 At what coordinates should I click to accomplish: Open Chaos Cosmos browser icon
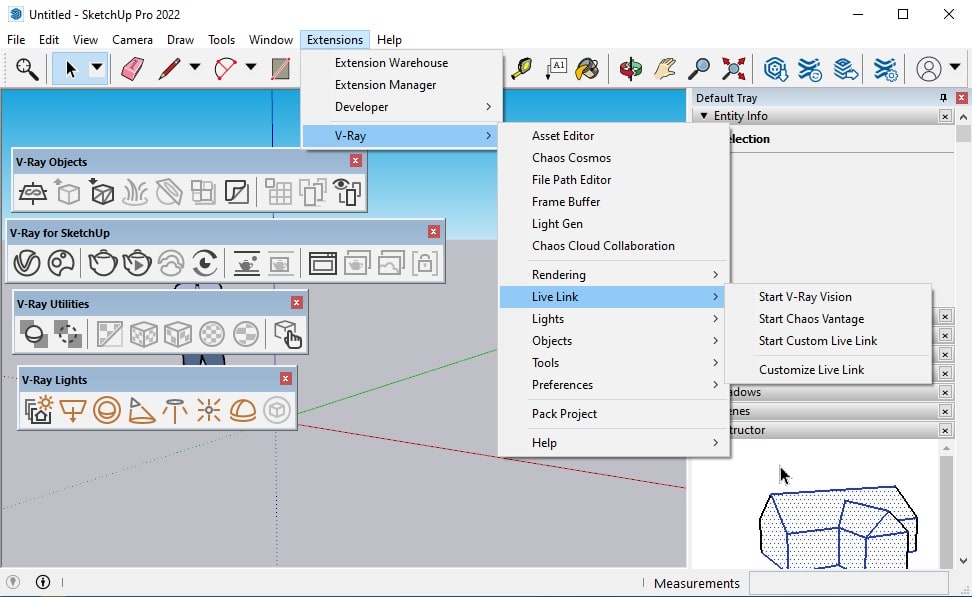click(x=61, y=263)
